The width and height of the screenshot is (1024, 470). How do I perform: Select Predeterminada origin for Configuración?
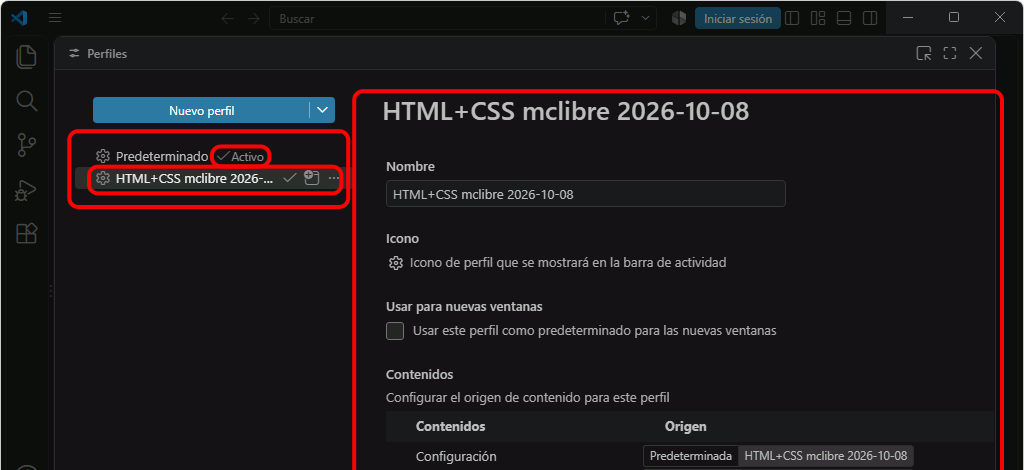tap(691, 456)
